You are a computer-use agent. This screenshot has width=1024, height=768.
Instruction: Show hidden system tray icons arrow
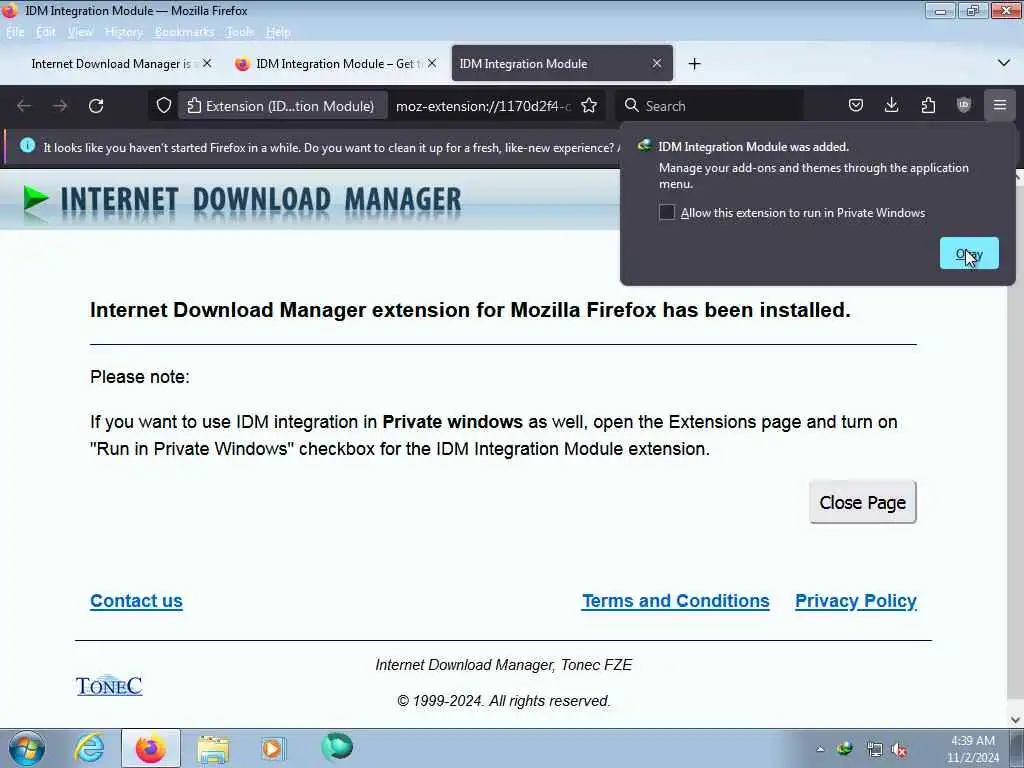point(820,749)
